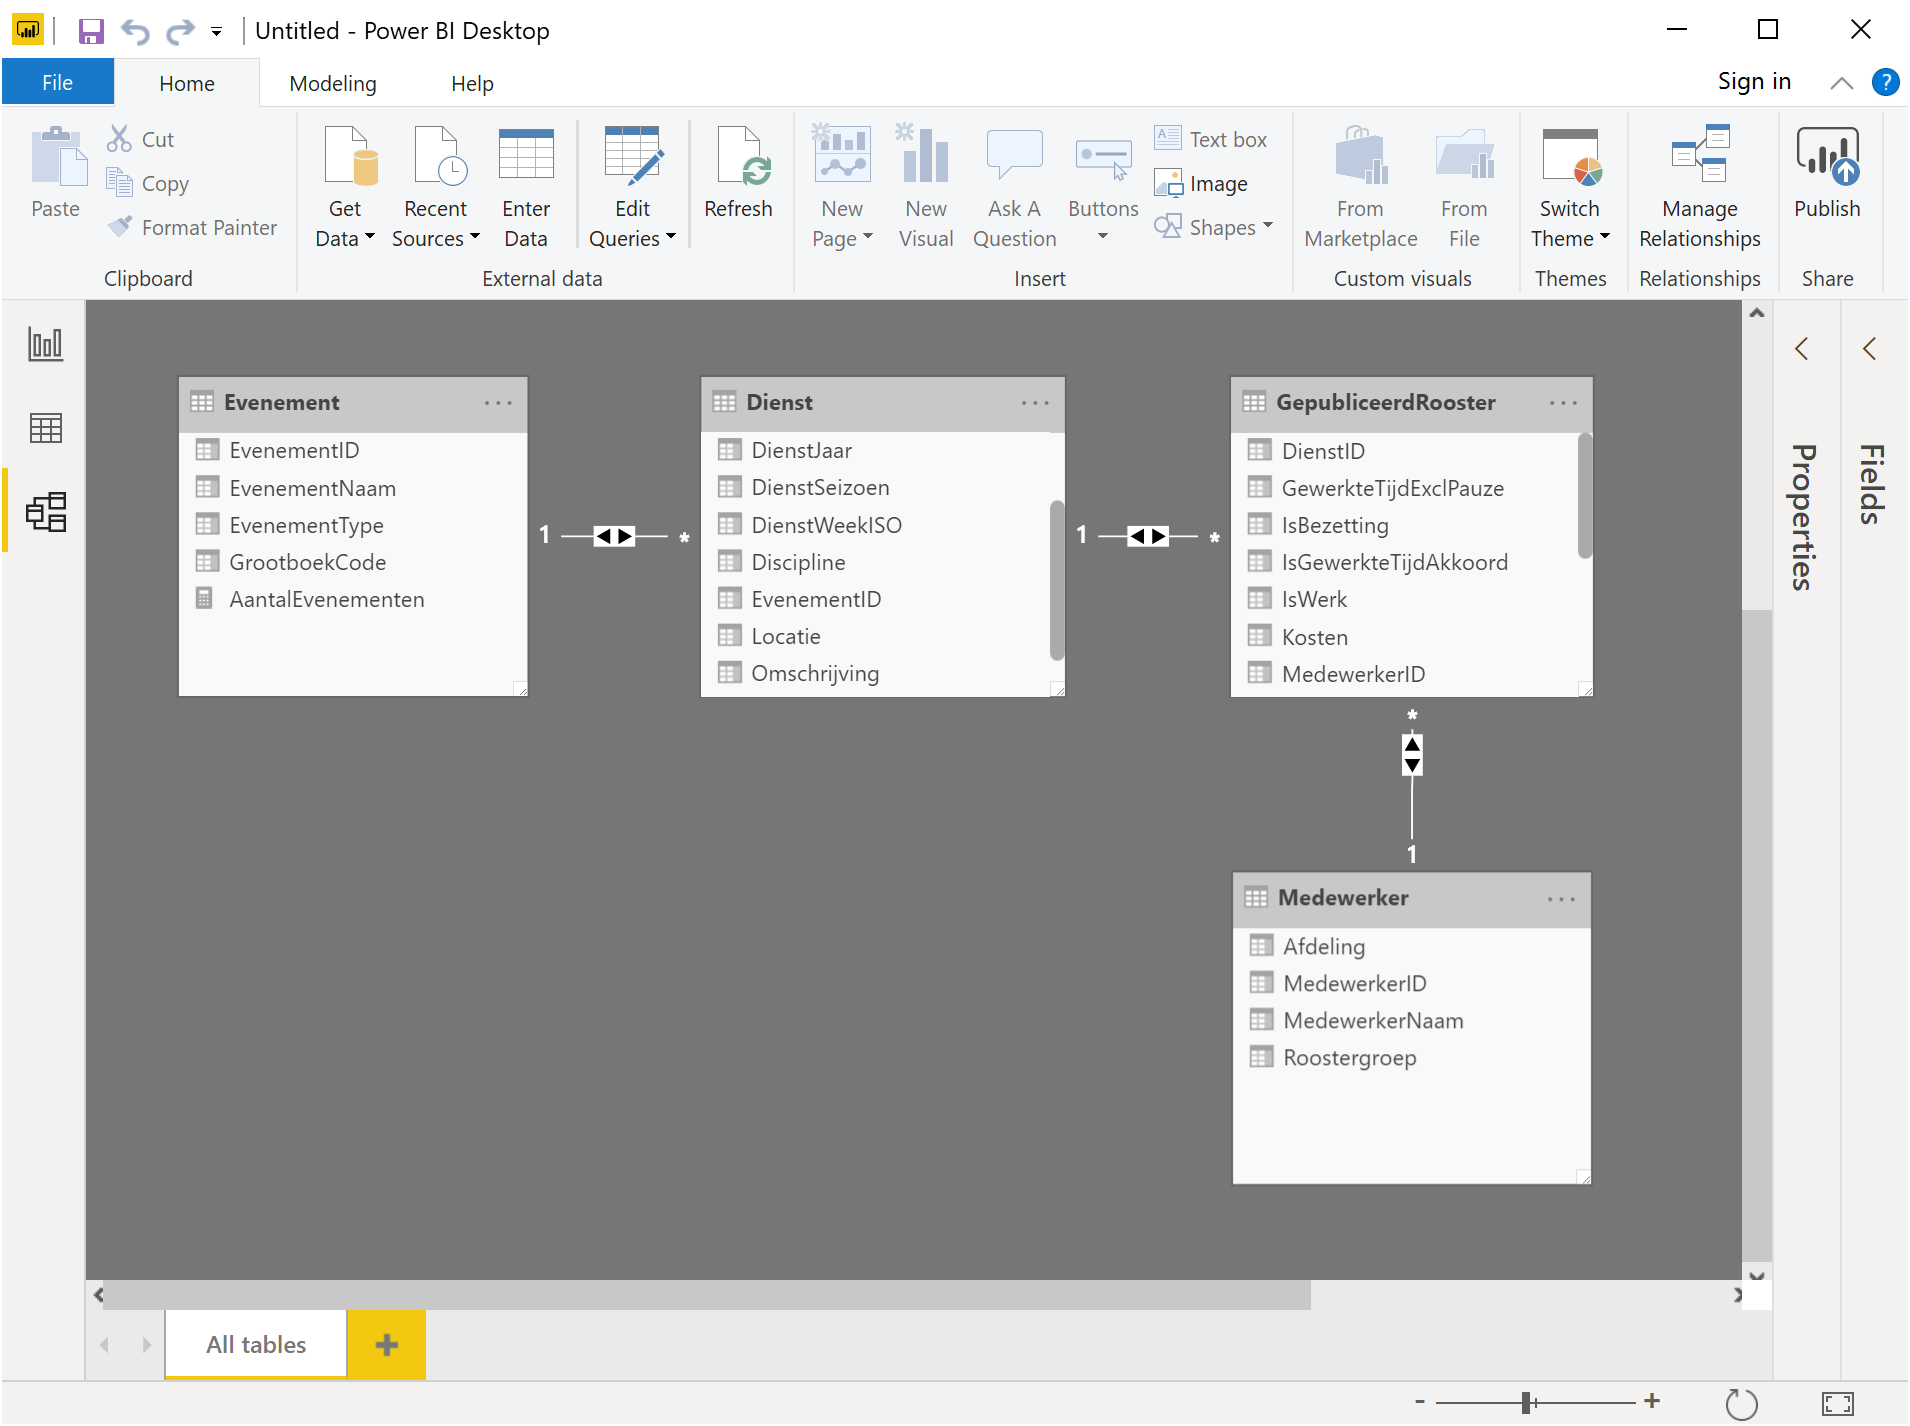This screenshot has height=1426, width=1910.
Task: Open Medewerker table options ellipsis
Action: coord(1561,899)
